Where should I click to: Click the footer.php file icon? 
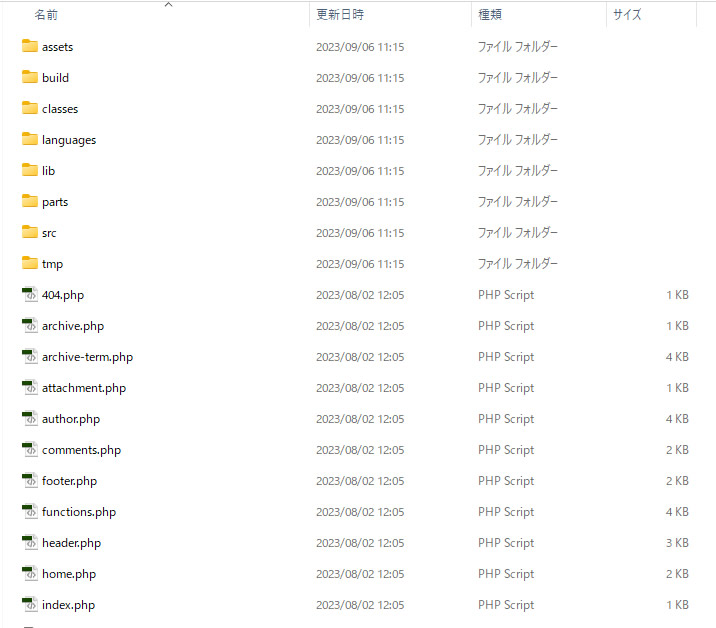coord(29,481)
